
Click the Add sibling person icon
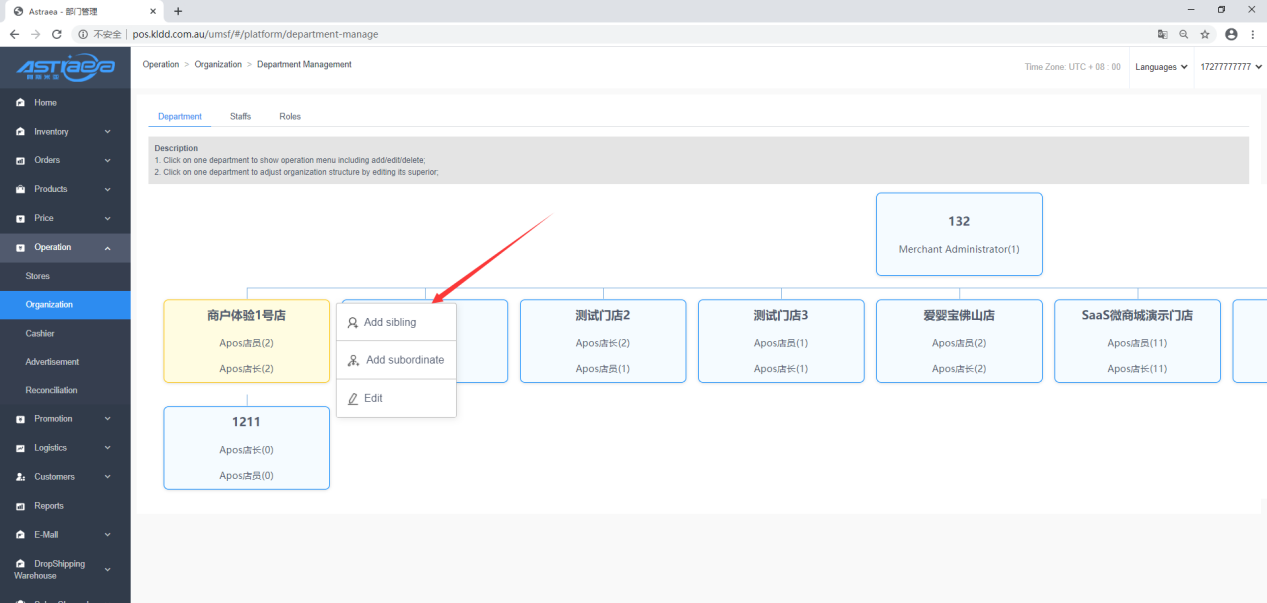353,323
